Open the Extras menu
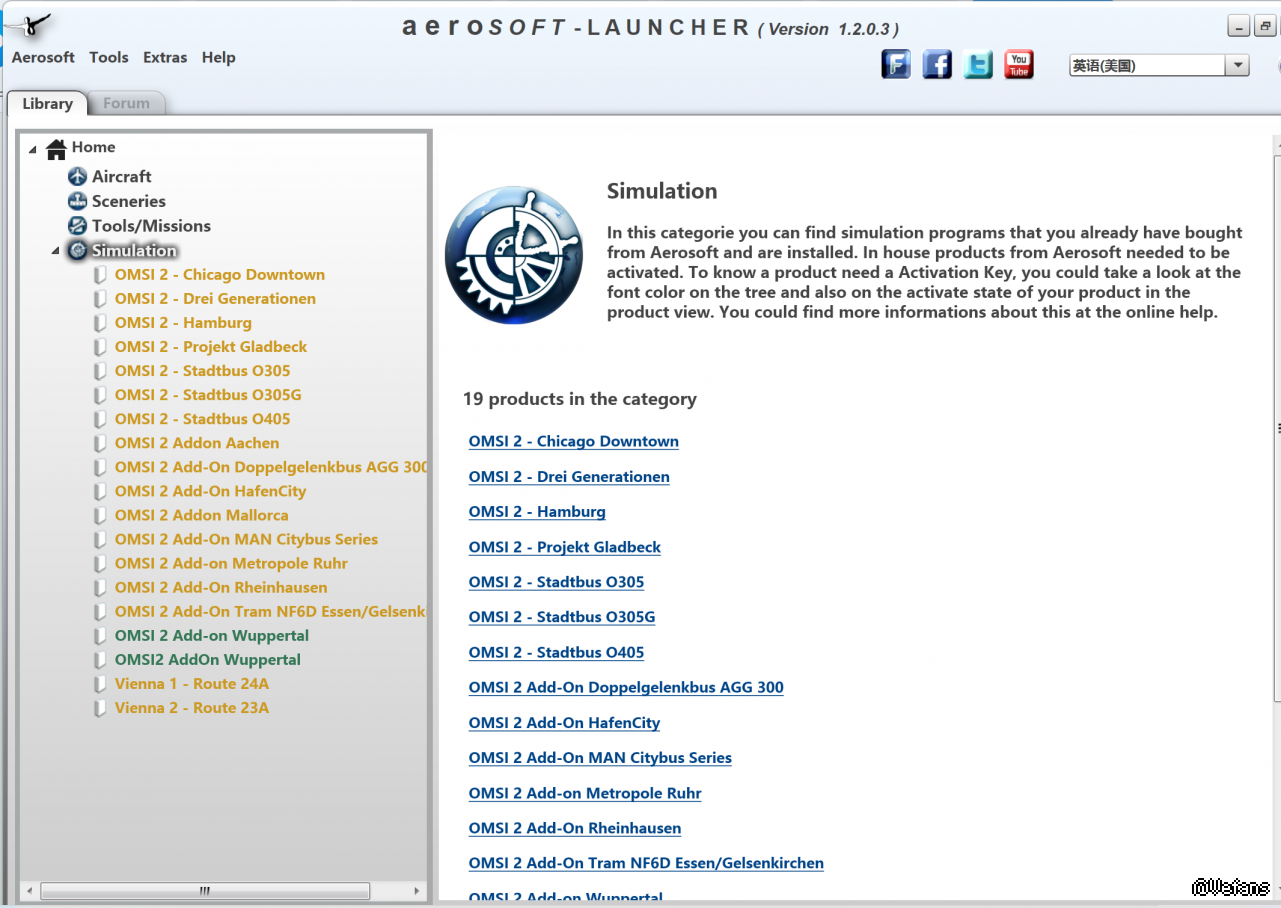The width and height of the screenshot is (1281, 908). pyautogui.click(x=165, y=57)
